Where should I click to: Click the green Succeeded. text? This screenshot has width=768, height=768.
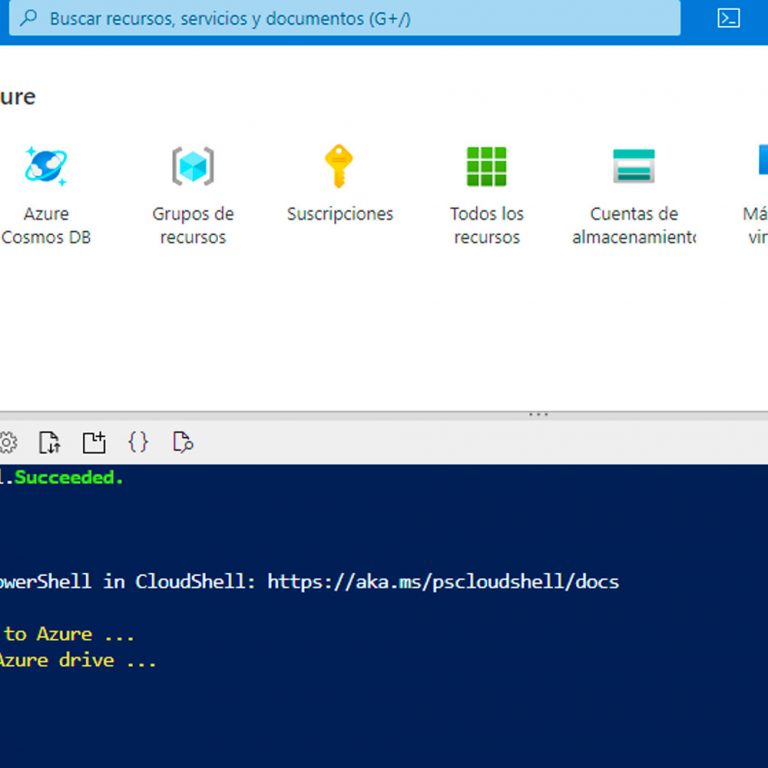coord(69,477)
